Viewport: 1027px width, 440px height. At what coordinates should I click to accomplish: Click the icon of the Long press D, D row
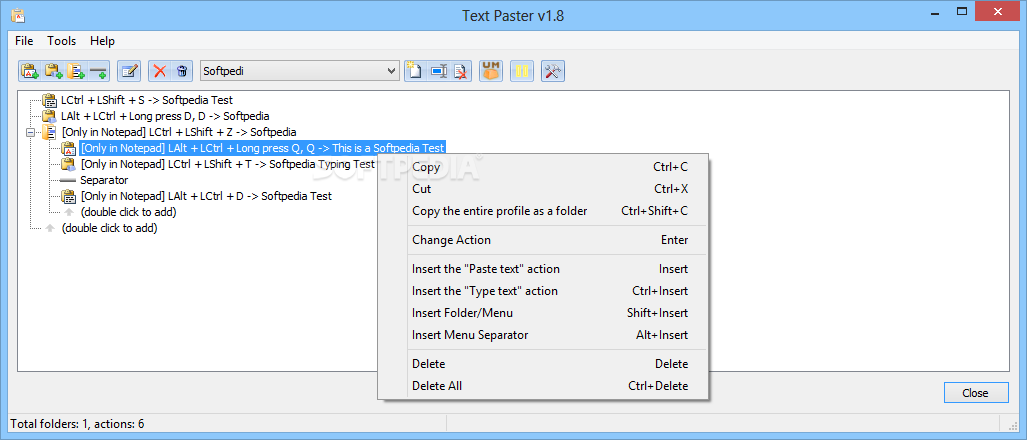point(50,116)
